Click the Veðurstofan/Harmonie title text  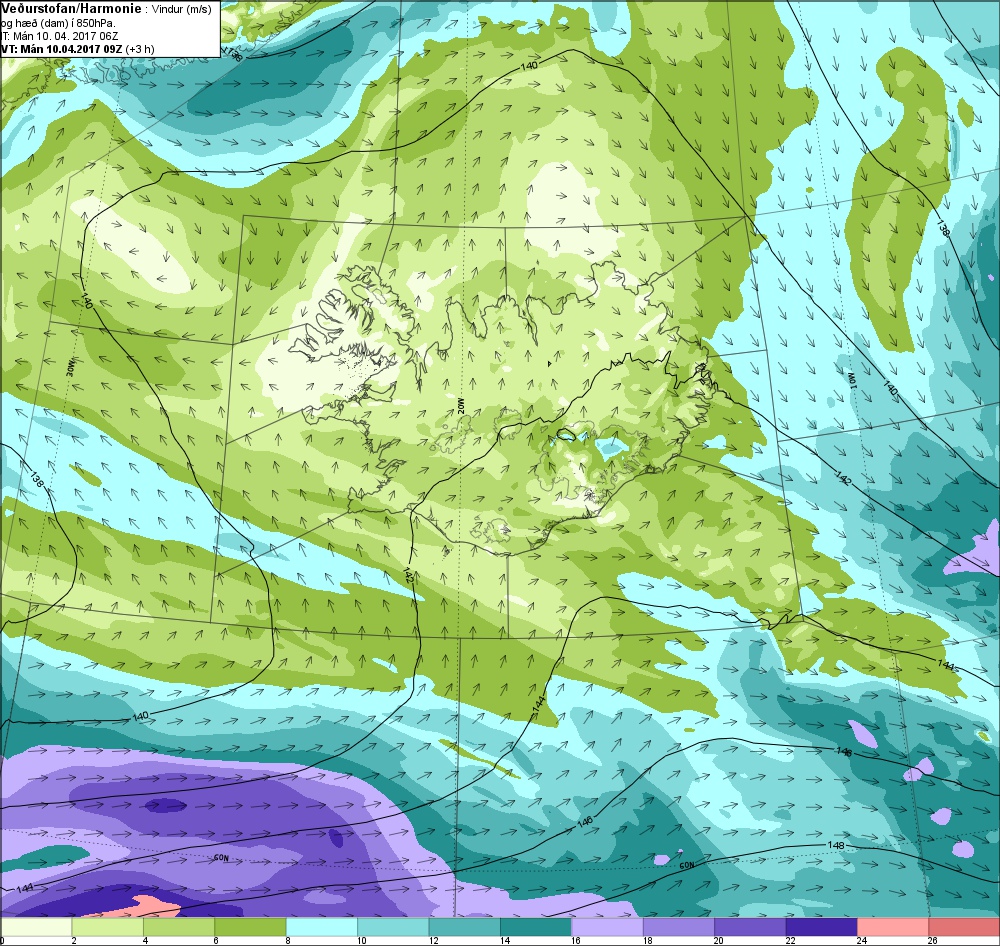tap(70, 8)
